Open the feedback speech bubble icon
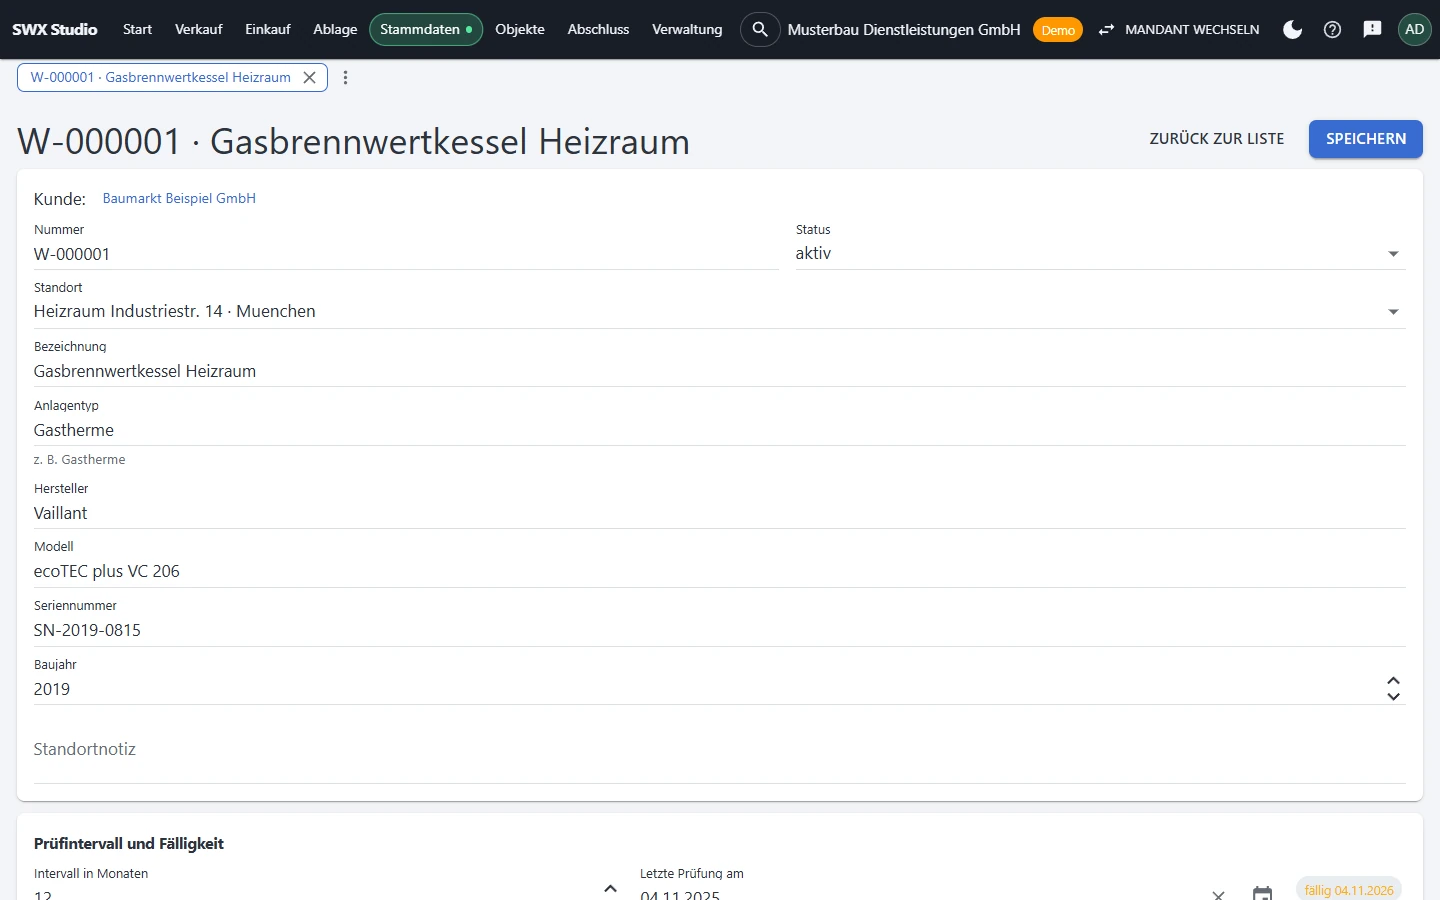The image size is (1440, 900). (x=1372, y=30)
